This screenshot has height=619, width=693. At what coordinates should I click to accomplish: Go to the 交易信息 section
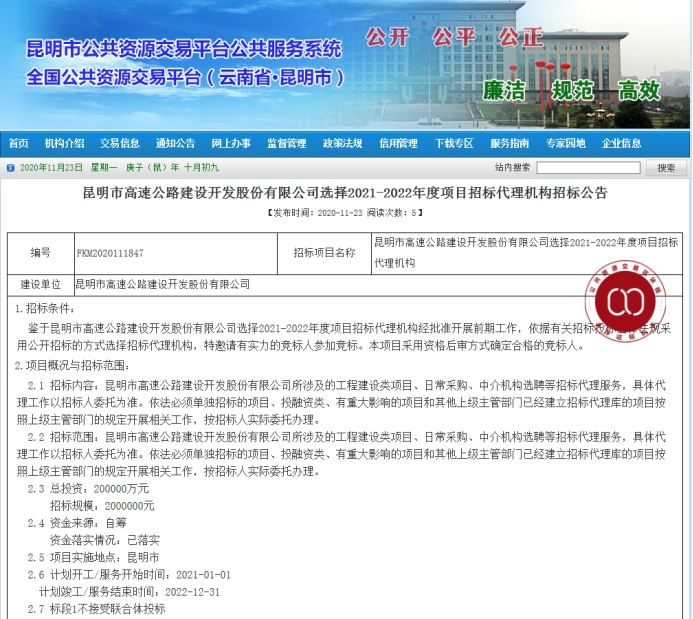[120, 143]
